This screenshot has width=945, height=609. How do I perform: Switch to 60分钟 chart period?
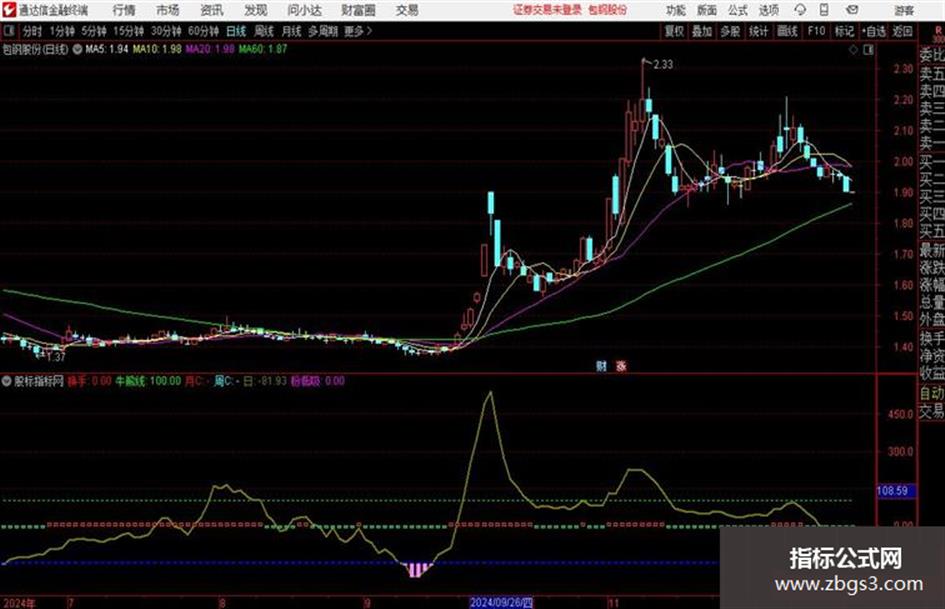(203, 31)
